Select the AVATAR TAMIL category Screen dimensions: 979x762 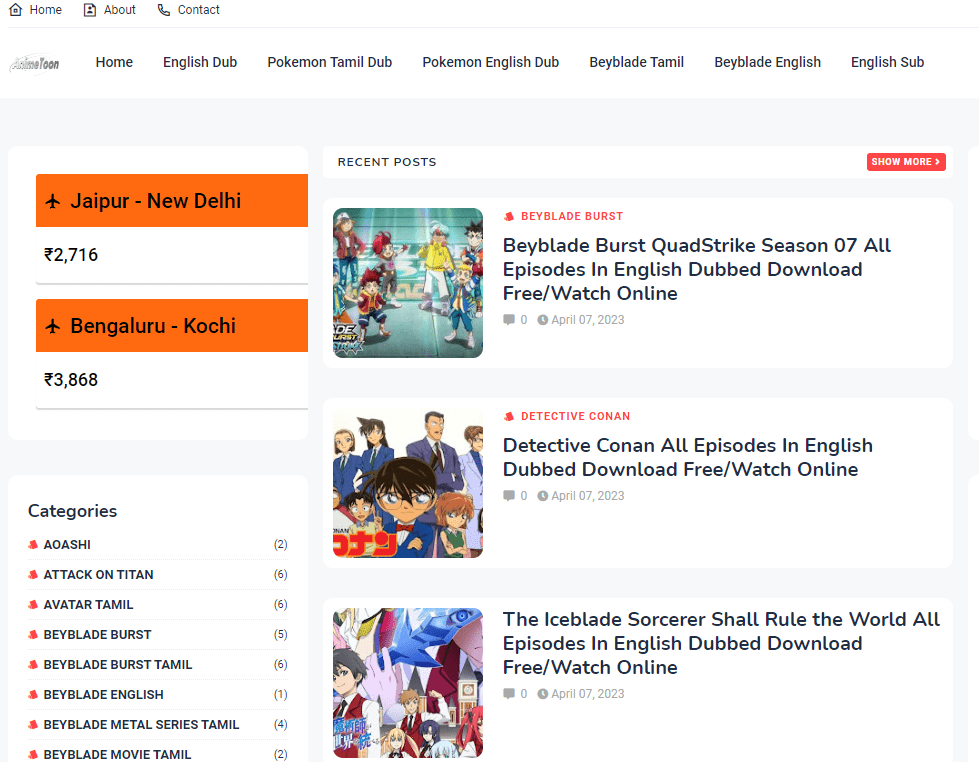pos(88,605)
